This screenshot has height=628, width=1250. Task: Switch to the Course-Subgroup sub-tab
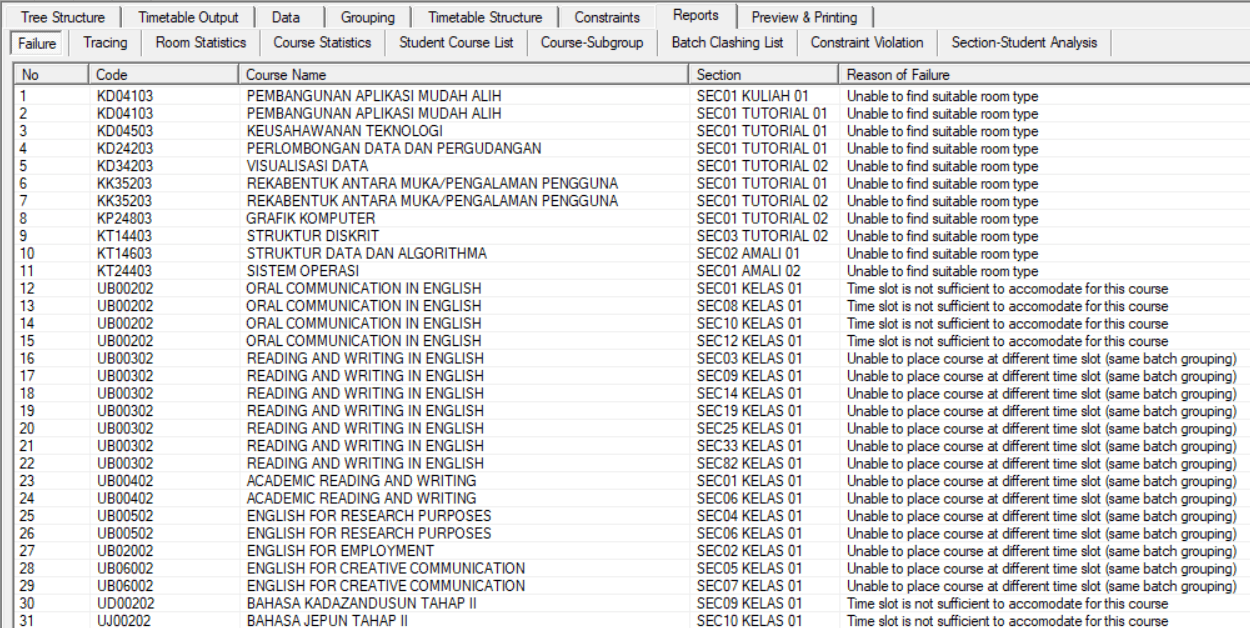pos(592,43)
